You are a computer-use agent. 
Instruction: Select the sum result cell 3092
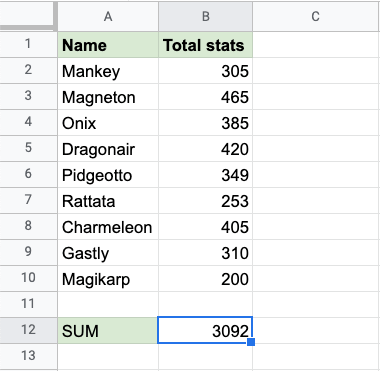coord(205,330)
